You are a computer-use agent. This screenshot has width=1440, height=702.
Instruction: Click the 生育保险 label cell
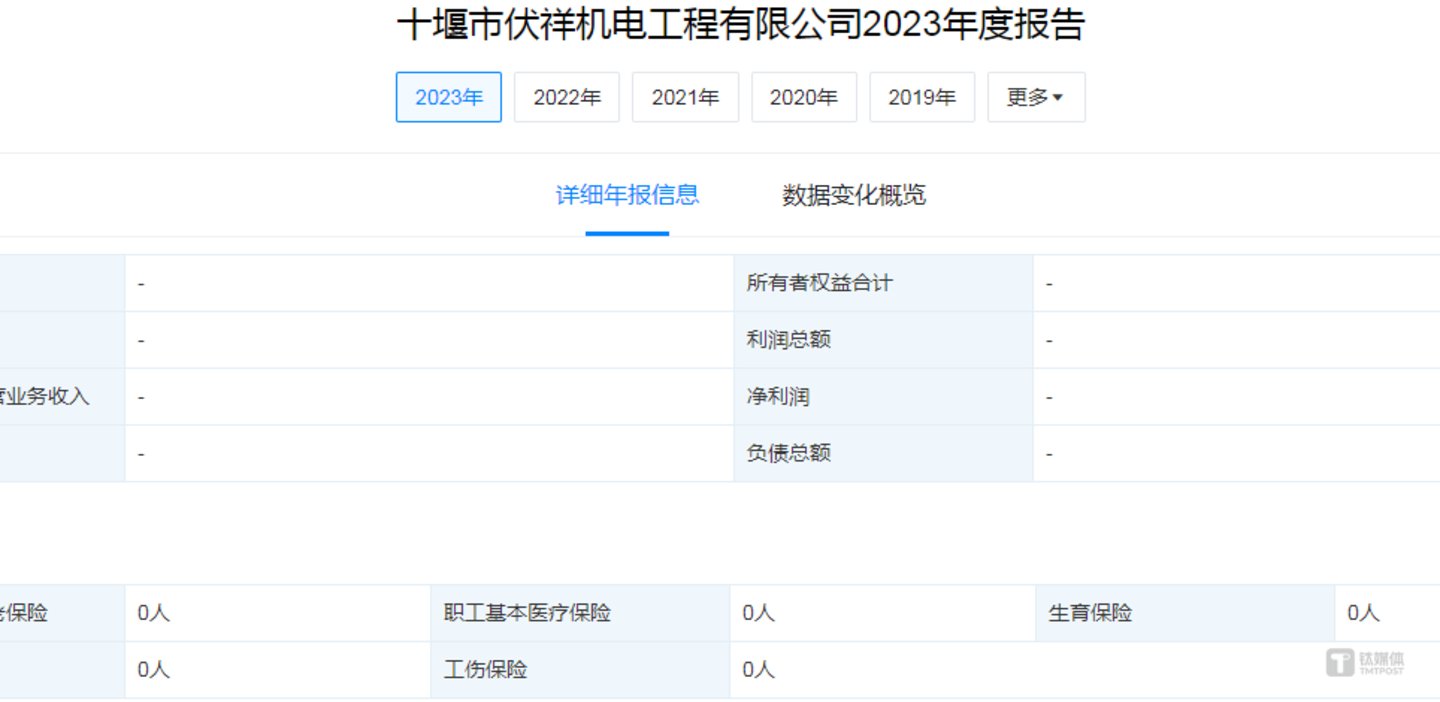click(x=1090, y=613)
